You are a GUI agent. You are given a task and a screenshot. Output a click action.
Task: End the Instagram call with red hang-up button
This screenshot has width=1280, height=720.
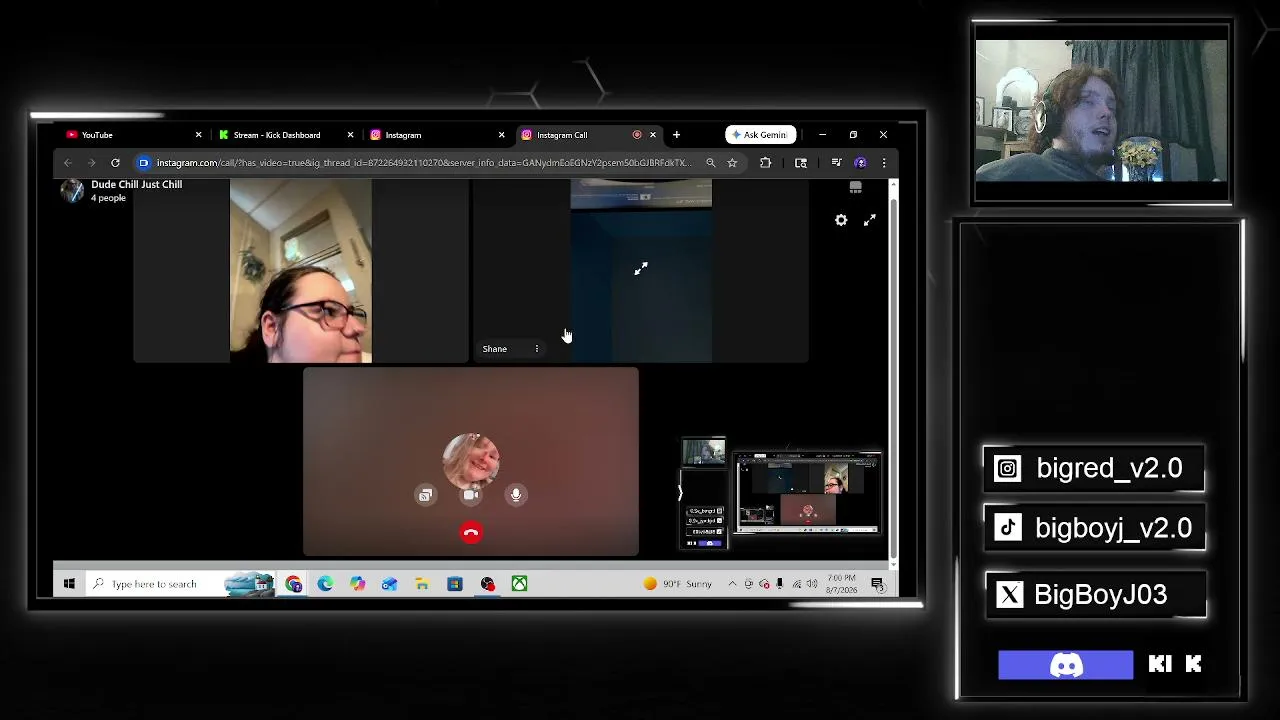click(x=471, y=533)
